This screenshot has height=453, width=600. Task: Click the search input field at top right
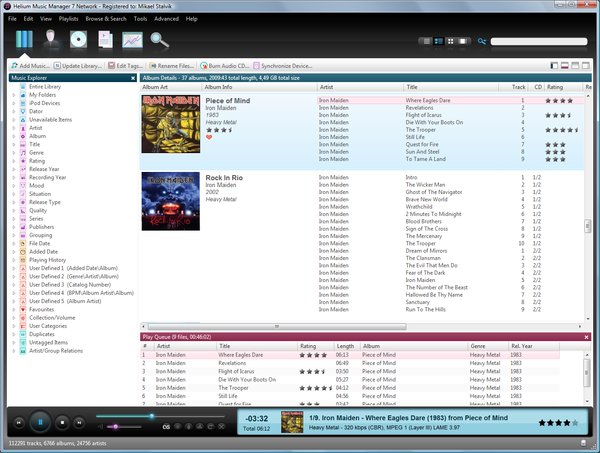pos(540,42)
